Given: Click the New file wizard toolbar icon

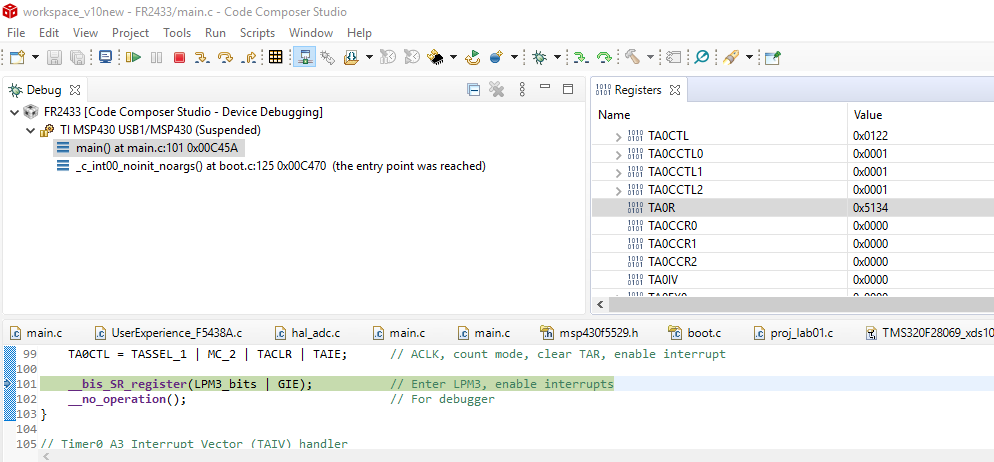Looking at the screenshot, I should [x=18, y=58].
